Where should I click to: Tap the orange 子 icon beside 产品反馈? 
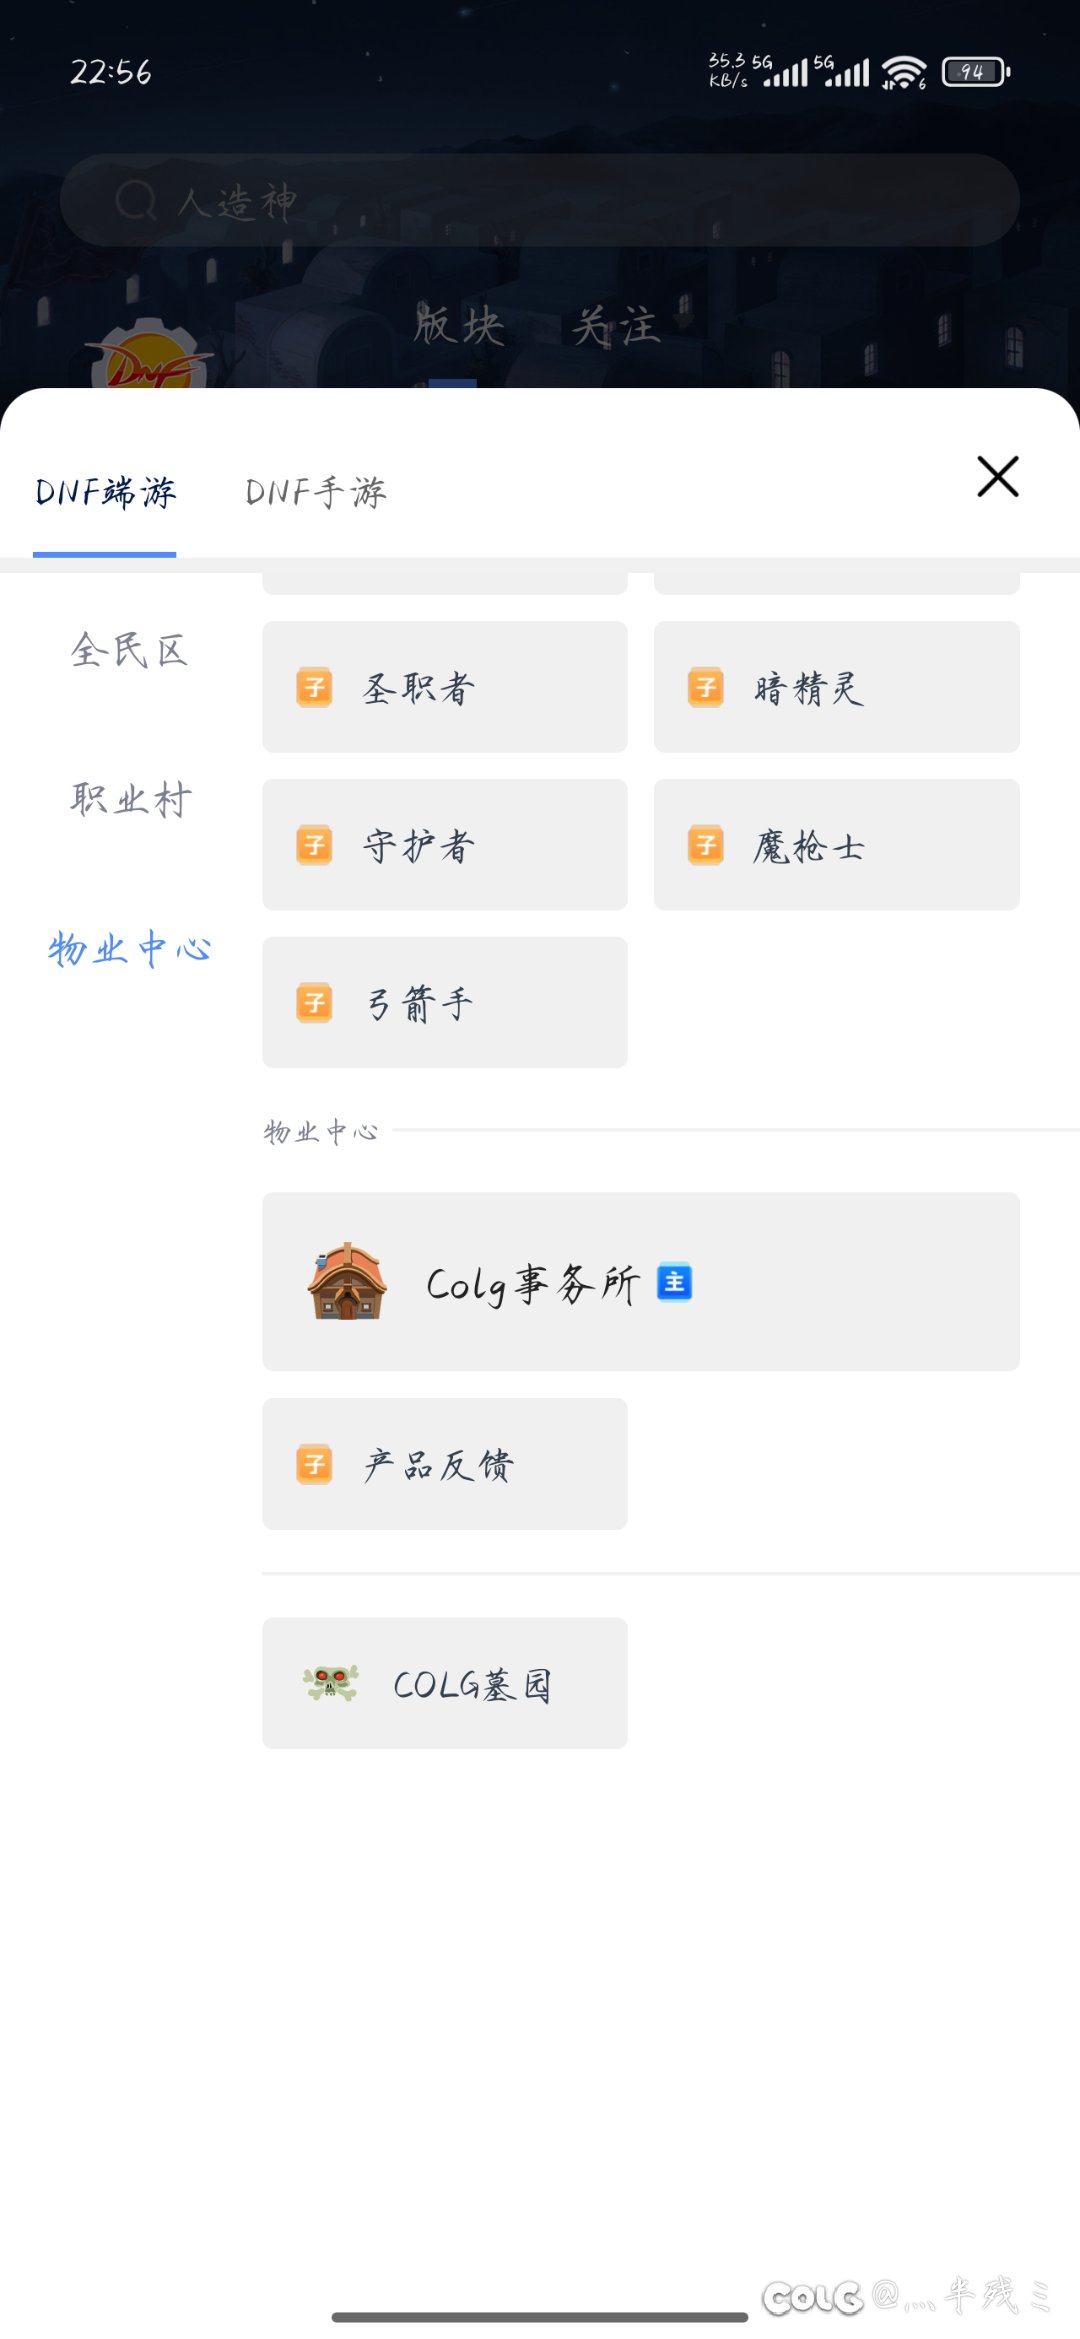(x=314, y=1464)
